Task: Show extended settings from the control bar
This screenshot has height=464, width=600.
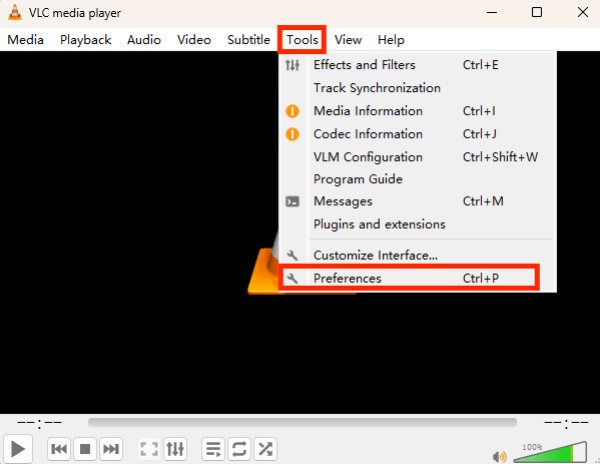Action: 175,449
